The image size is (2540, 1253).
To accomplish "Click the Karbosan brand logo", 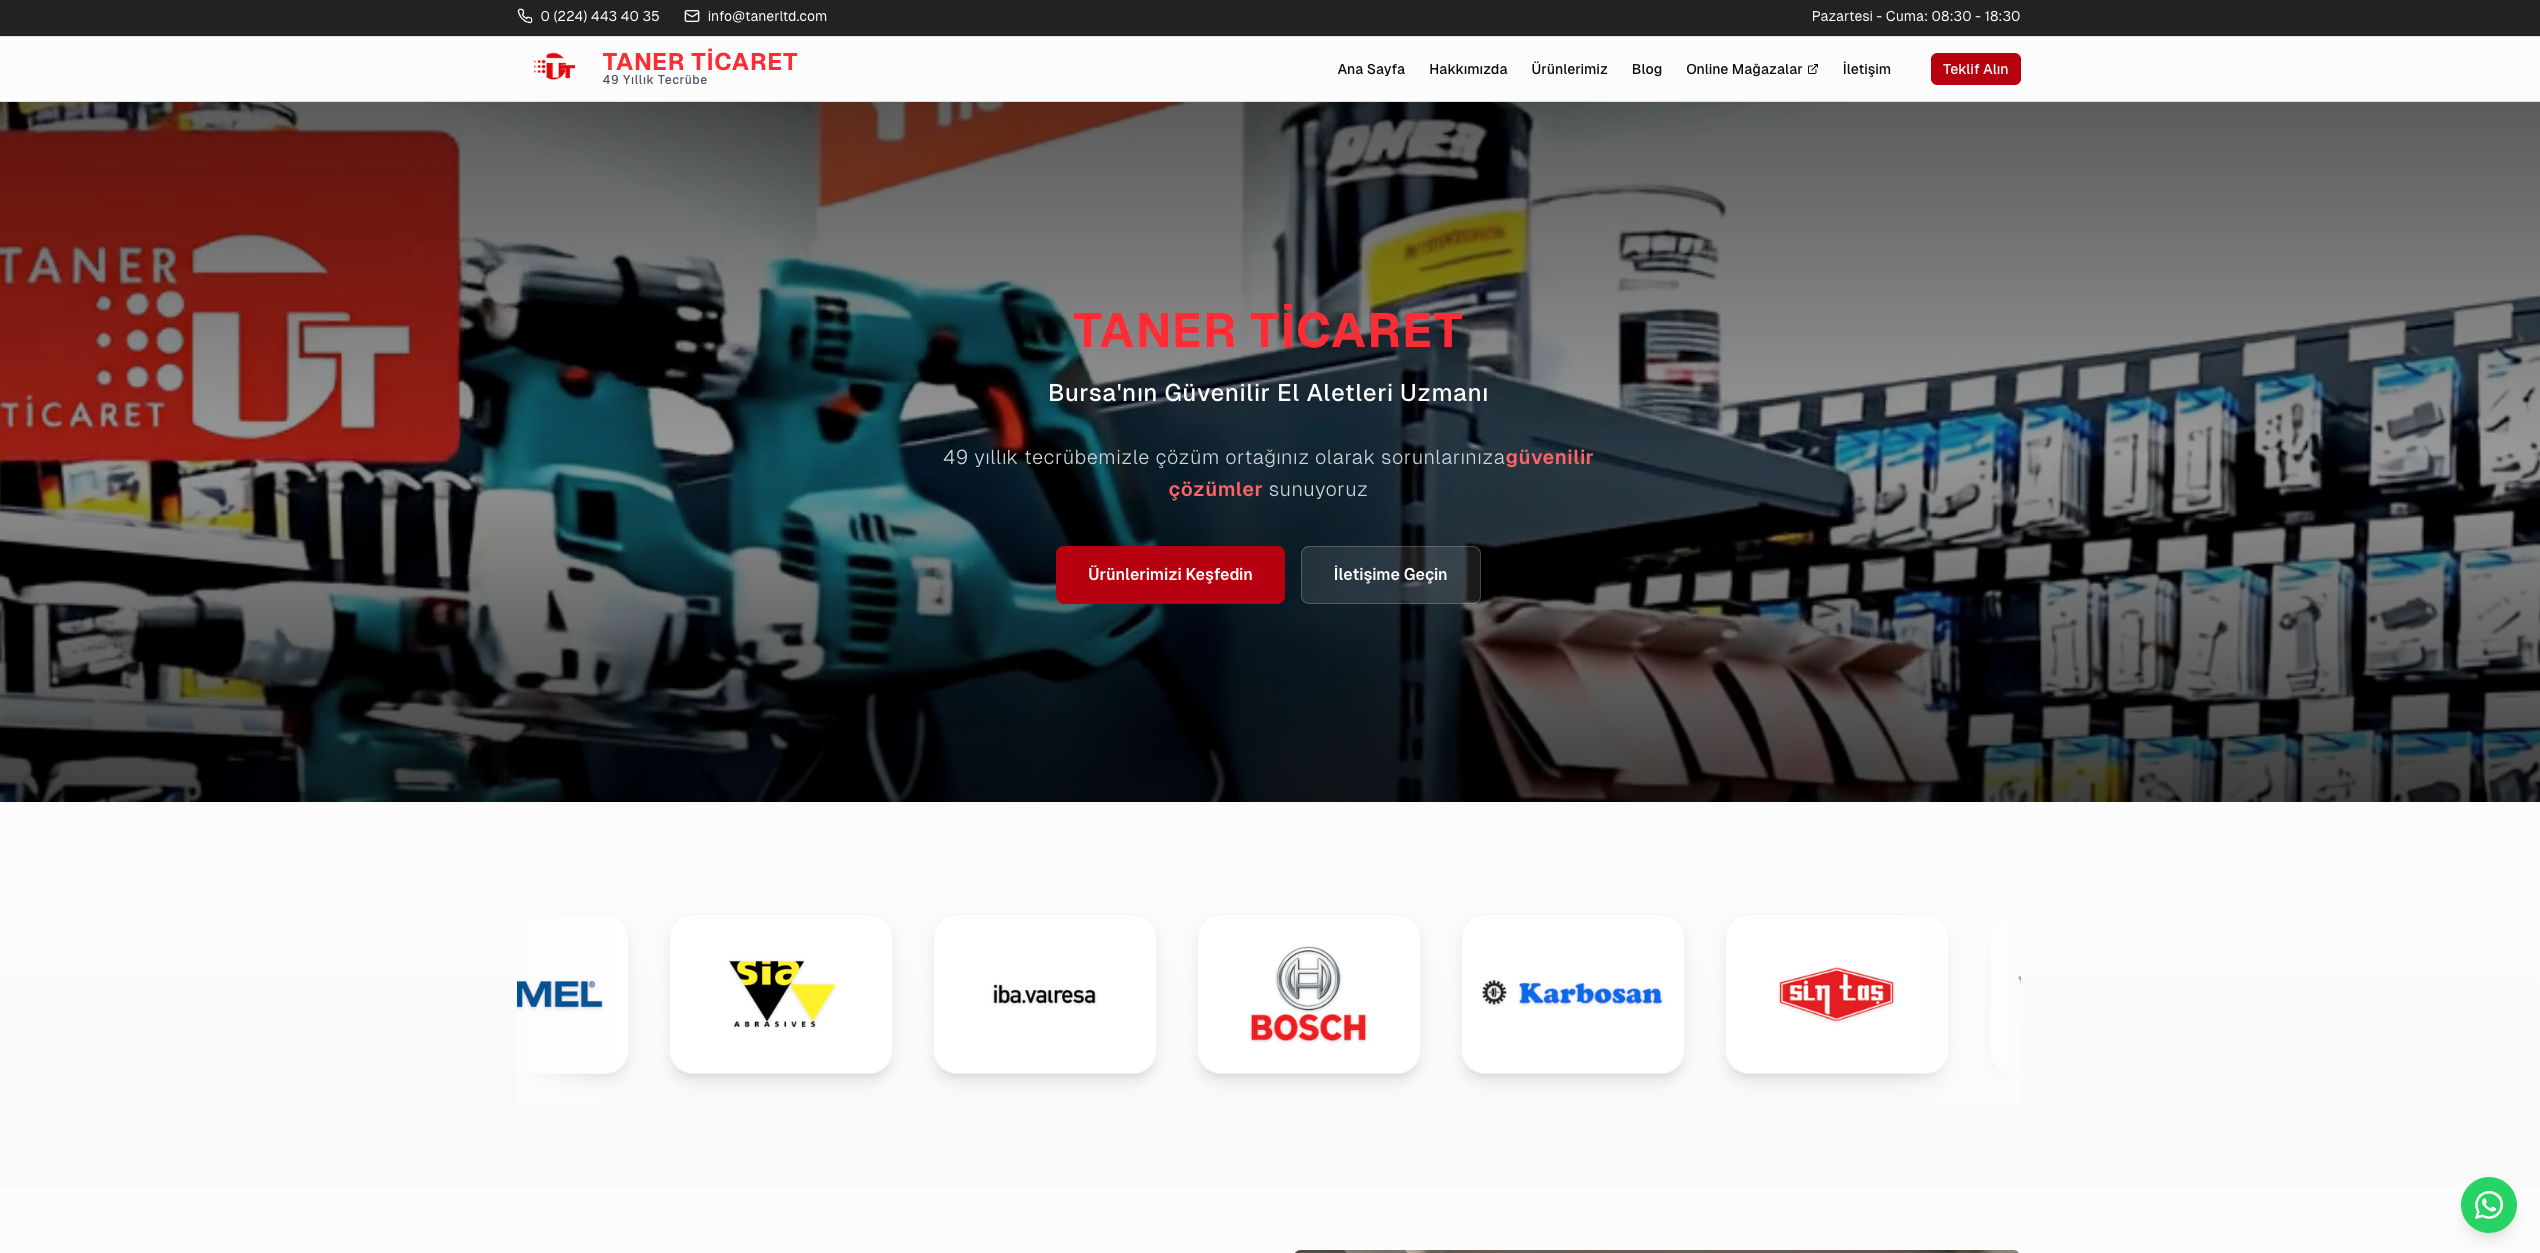I will [x=1572, y=994].
